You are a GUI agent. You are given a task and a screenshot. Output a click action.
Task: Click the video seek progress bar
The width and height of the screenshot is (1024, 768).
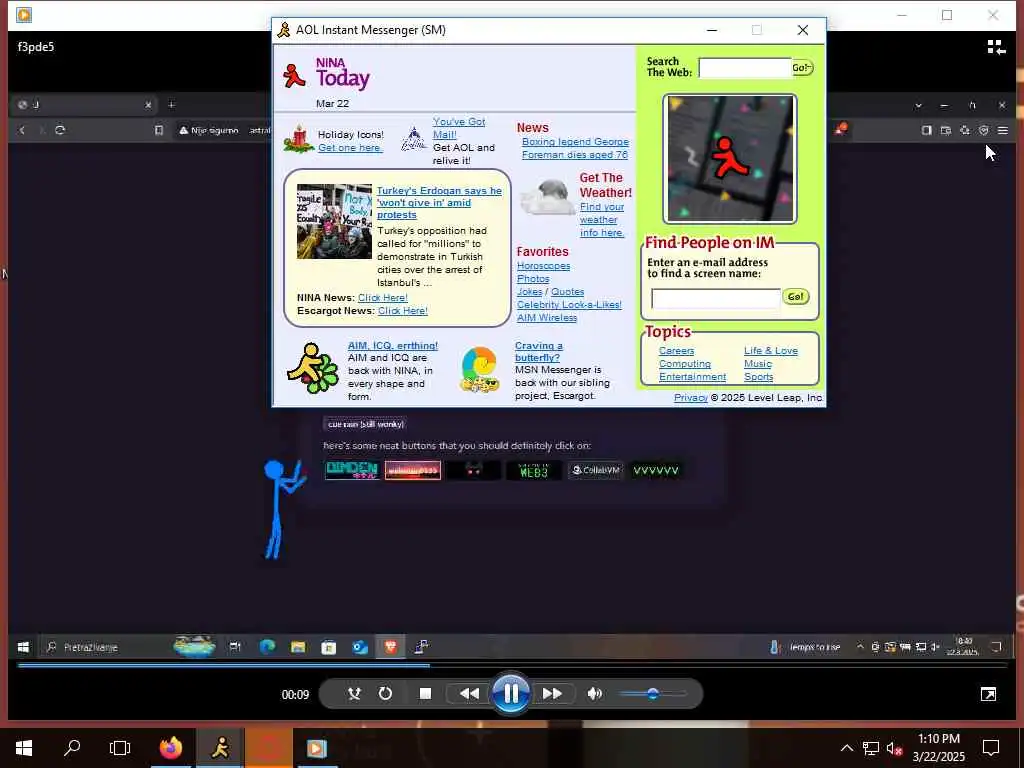[x=512, y=665]
